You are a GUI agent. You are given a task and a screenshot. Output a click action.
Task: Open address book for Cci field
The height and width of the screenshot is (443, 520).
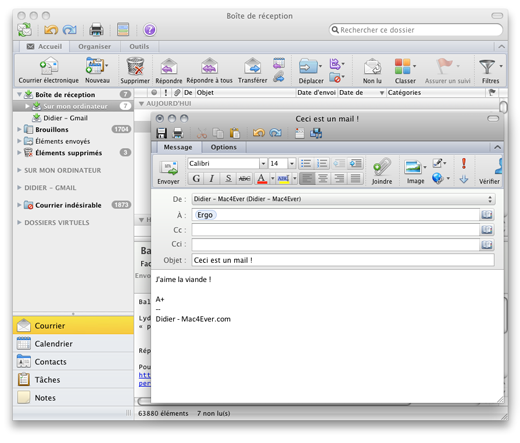[487, 245]
